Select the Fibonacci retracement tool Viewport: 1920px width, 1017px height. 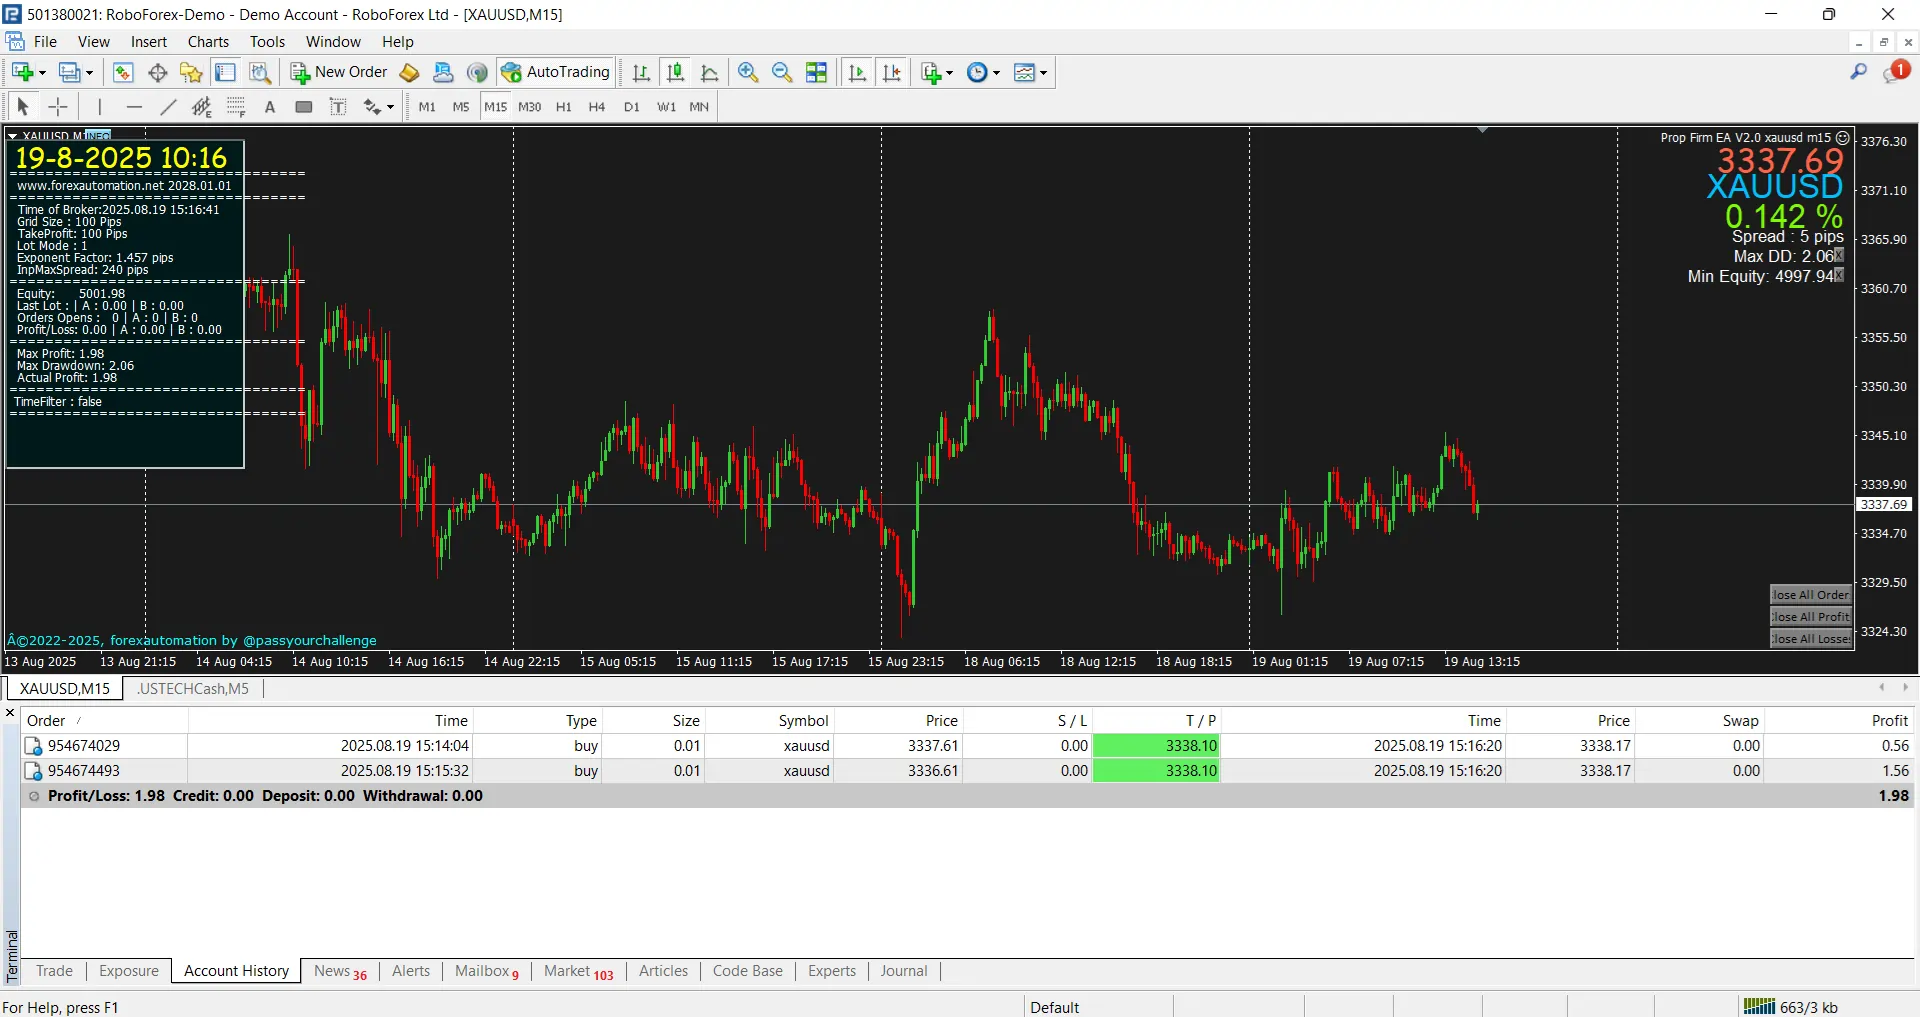(236, 107)
